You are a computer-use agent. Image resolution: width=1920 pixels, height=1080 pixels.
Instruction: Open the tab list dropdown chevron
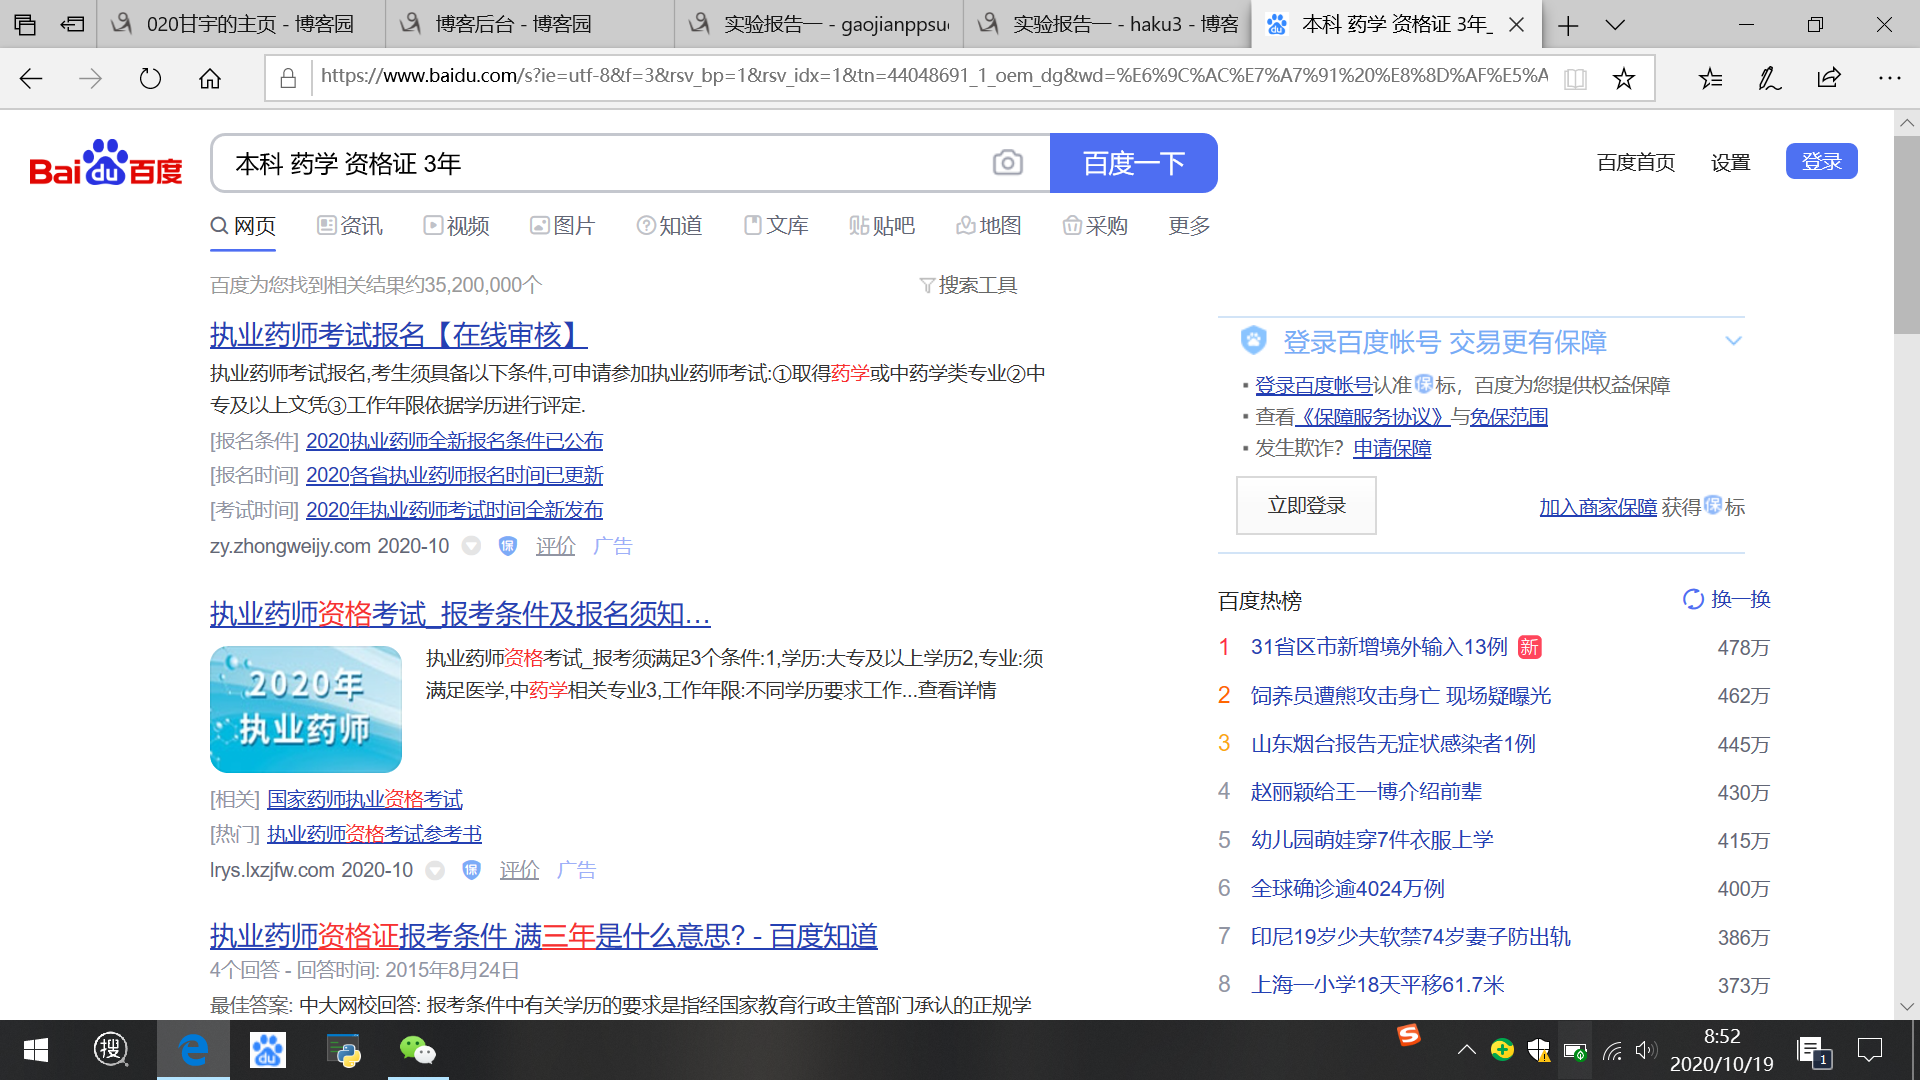pos(1615,25)
